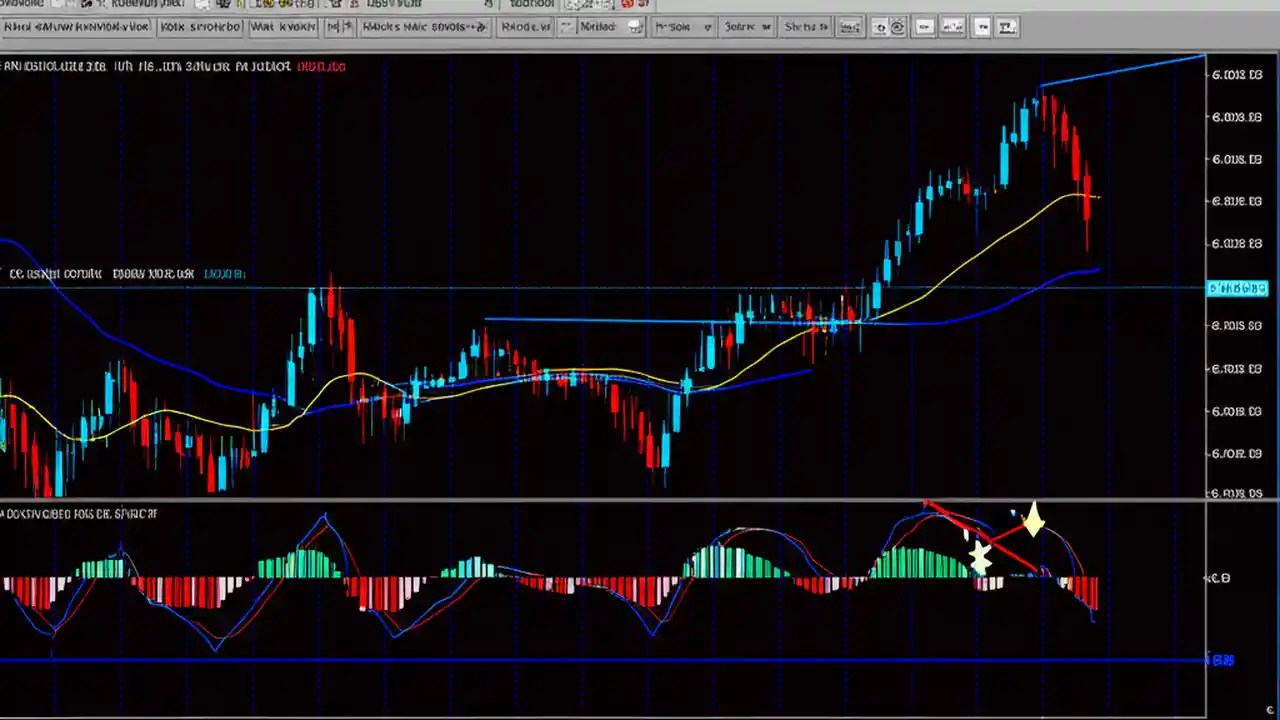Select the zoom-in magnifier icon
Image resolution: width=1280 pixels, height=720 pixels.
click(x=881, y=27)
